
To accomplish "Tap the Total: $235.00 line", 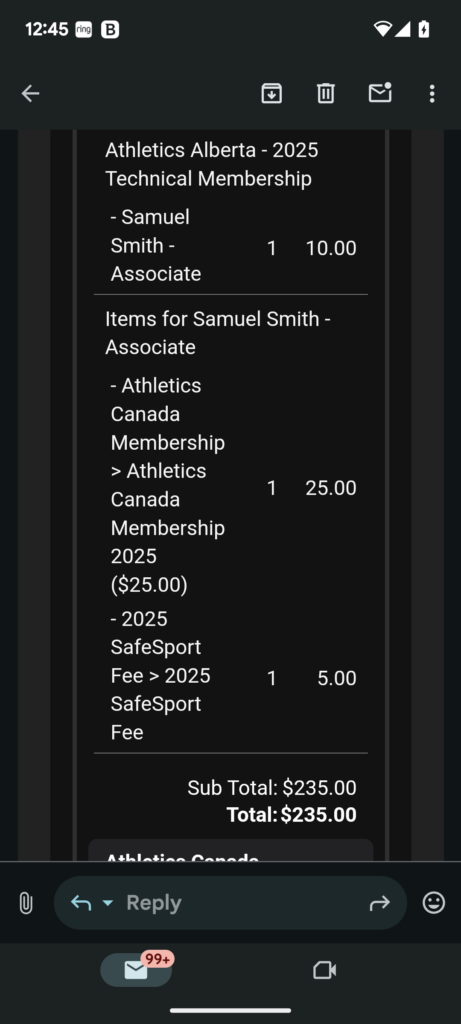I will pyautogui.click(x=291, y=815).
